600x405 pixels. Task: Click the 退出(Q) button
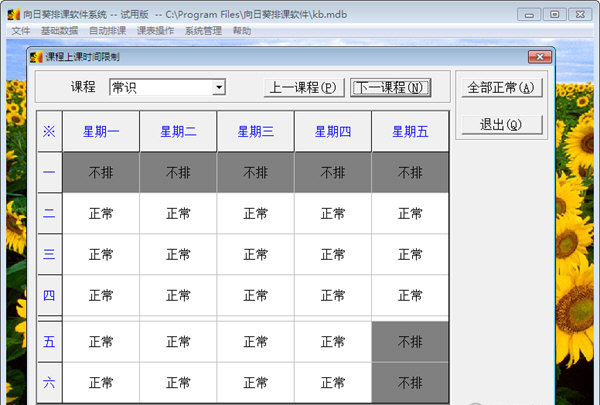tap(501, 125)
